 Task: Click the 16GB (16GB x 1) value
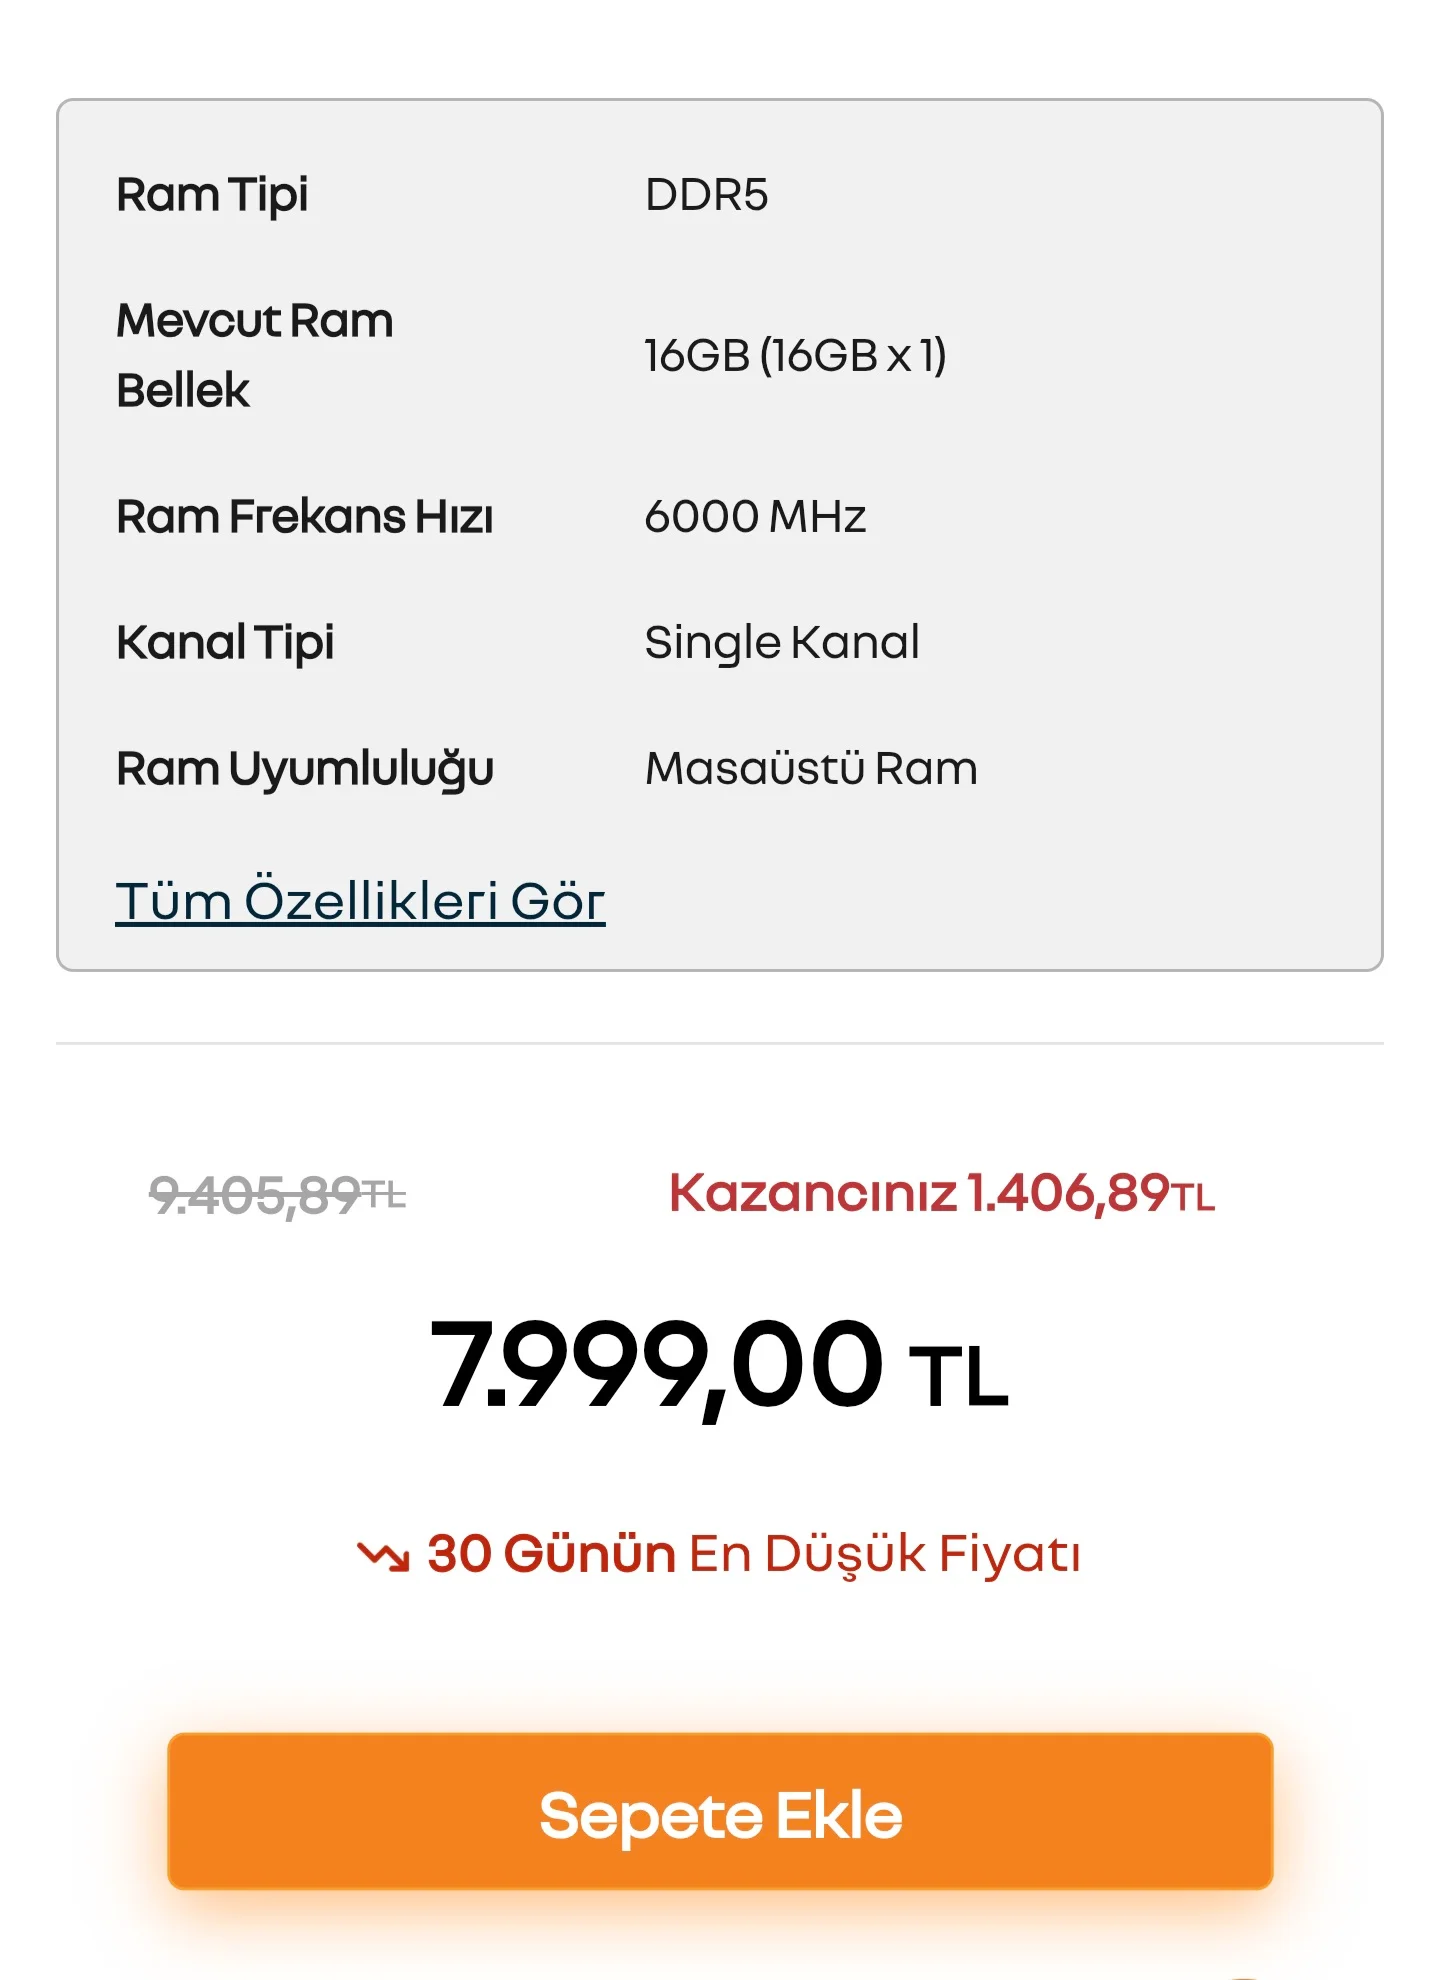795,355
